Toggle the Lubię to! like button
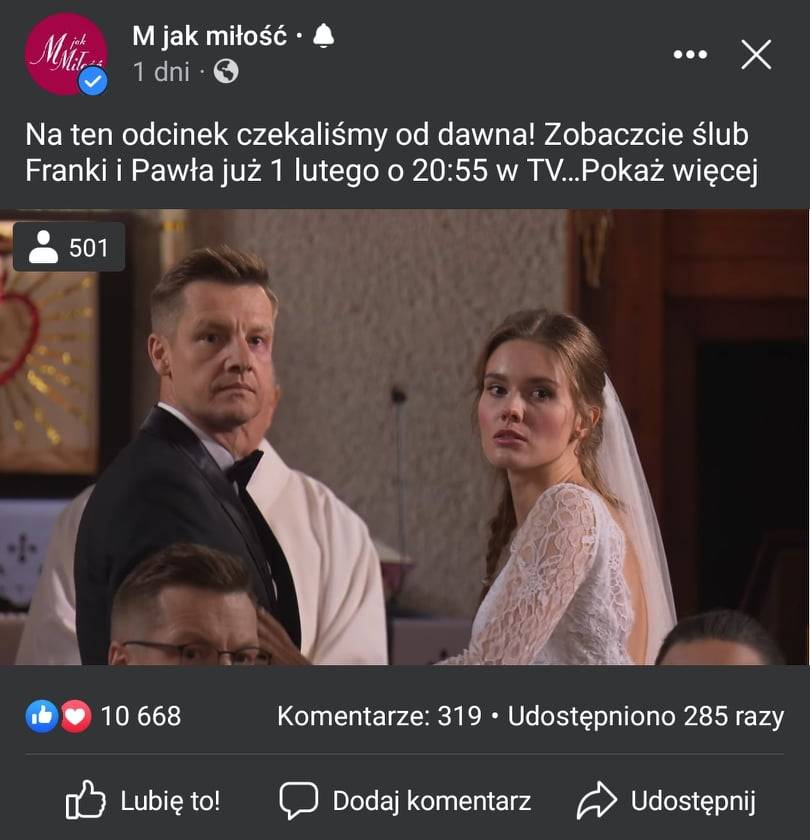The image size is (810, 840). click(142, 801)
